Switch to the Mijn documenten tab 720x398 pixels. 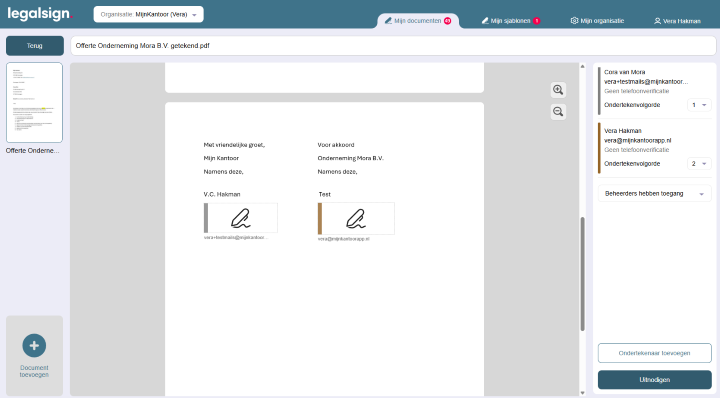pos(418,21)
